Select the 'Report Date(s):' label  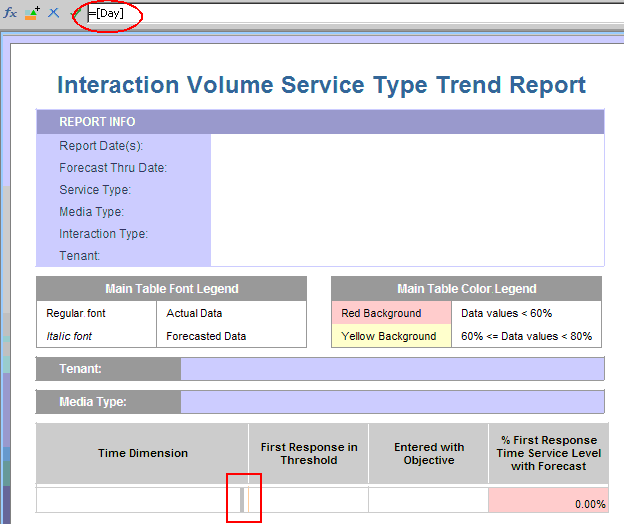tap(101, 146)
